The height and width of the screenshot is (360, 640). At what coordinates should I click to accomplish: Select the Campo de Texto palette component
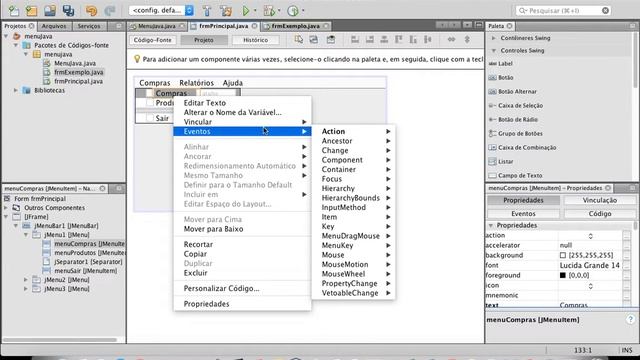[515, 176]
